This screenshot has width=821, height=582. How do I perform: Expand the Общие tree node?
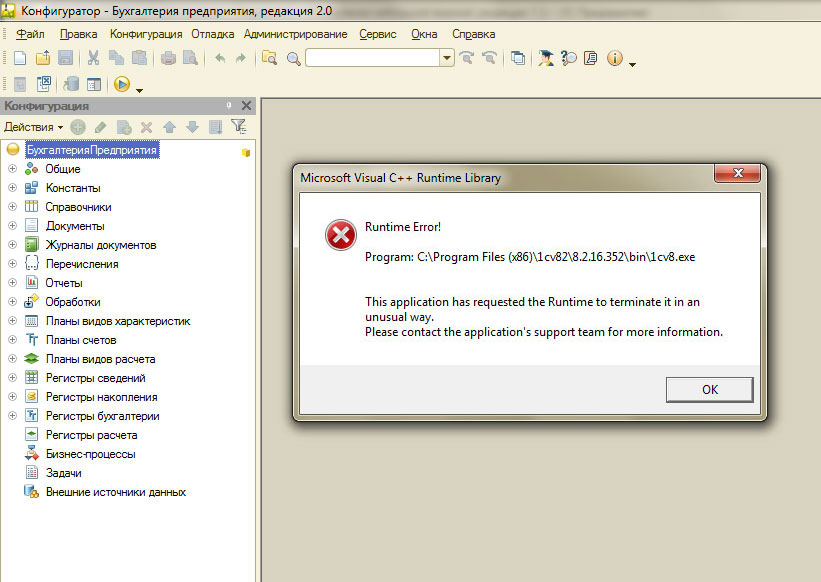pos(13,169)
